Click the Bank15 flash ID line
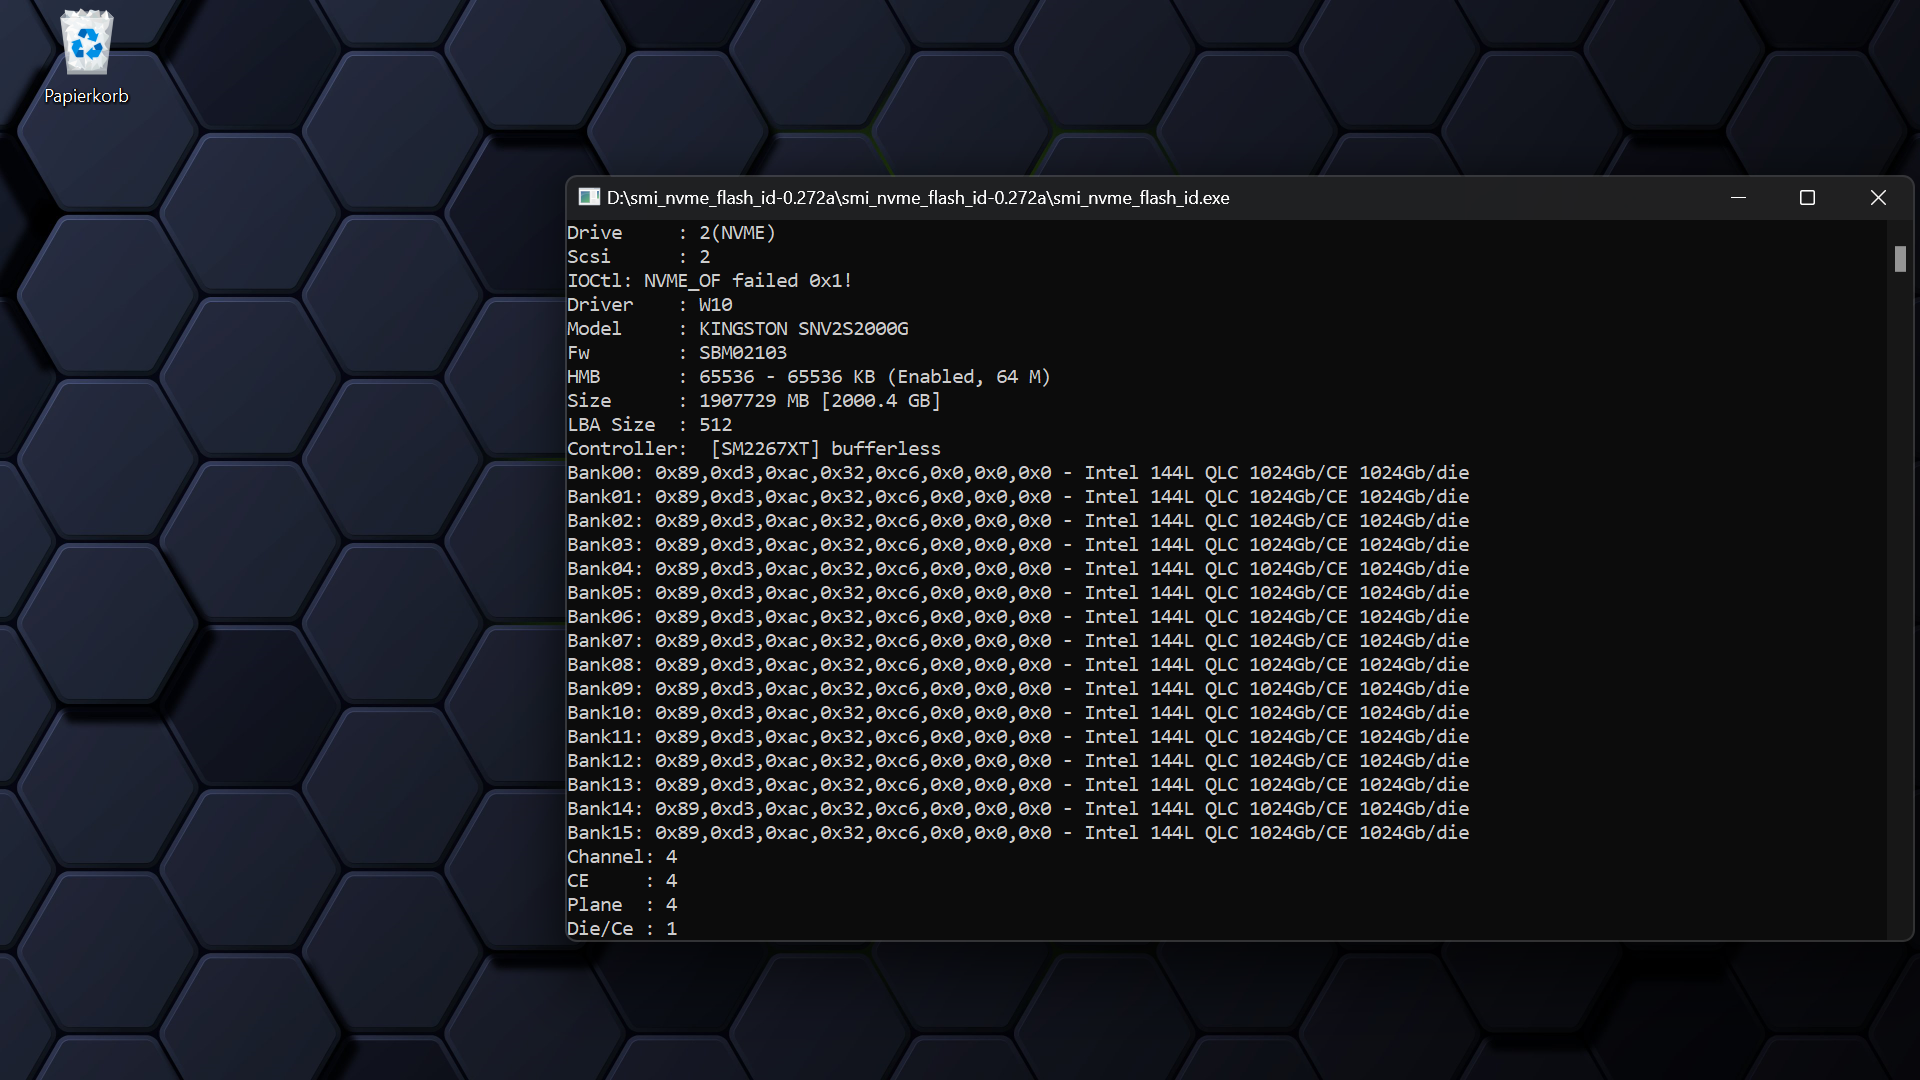Viewport: 1920px width, 1080px height. click(1017, 833)
